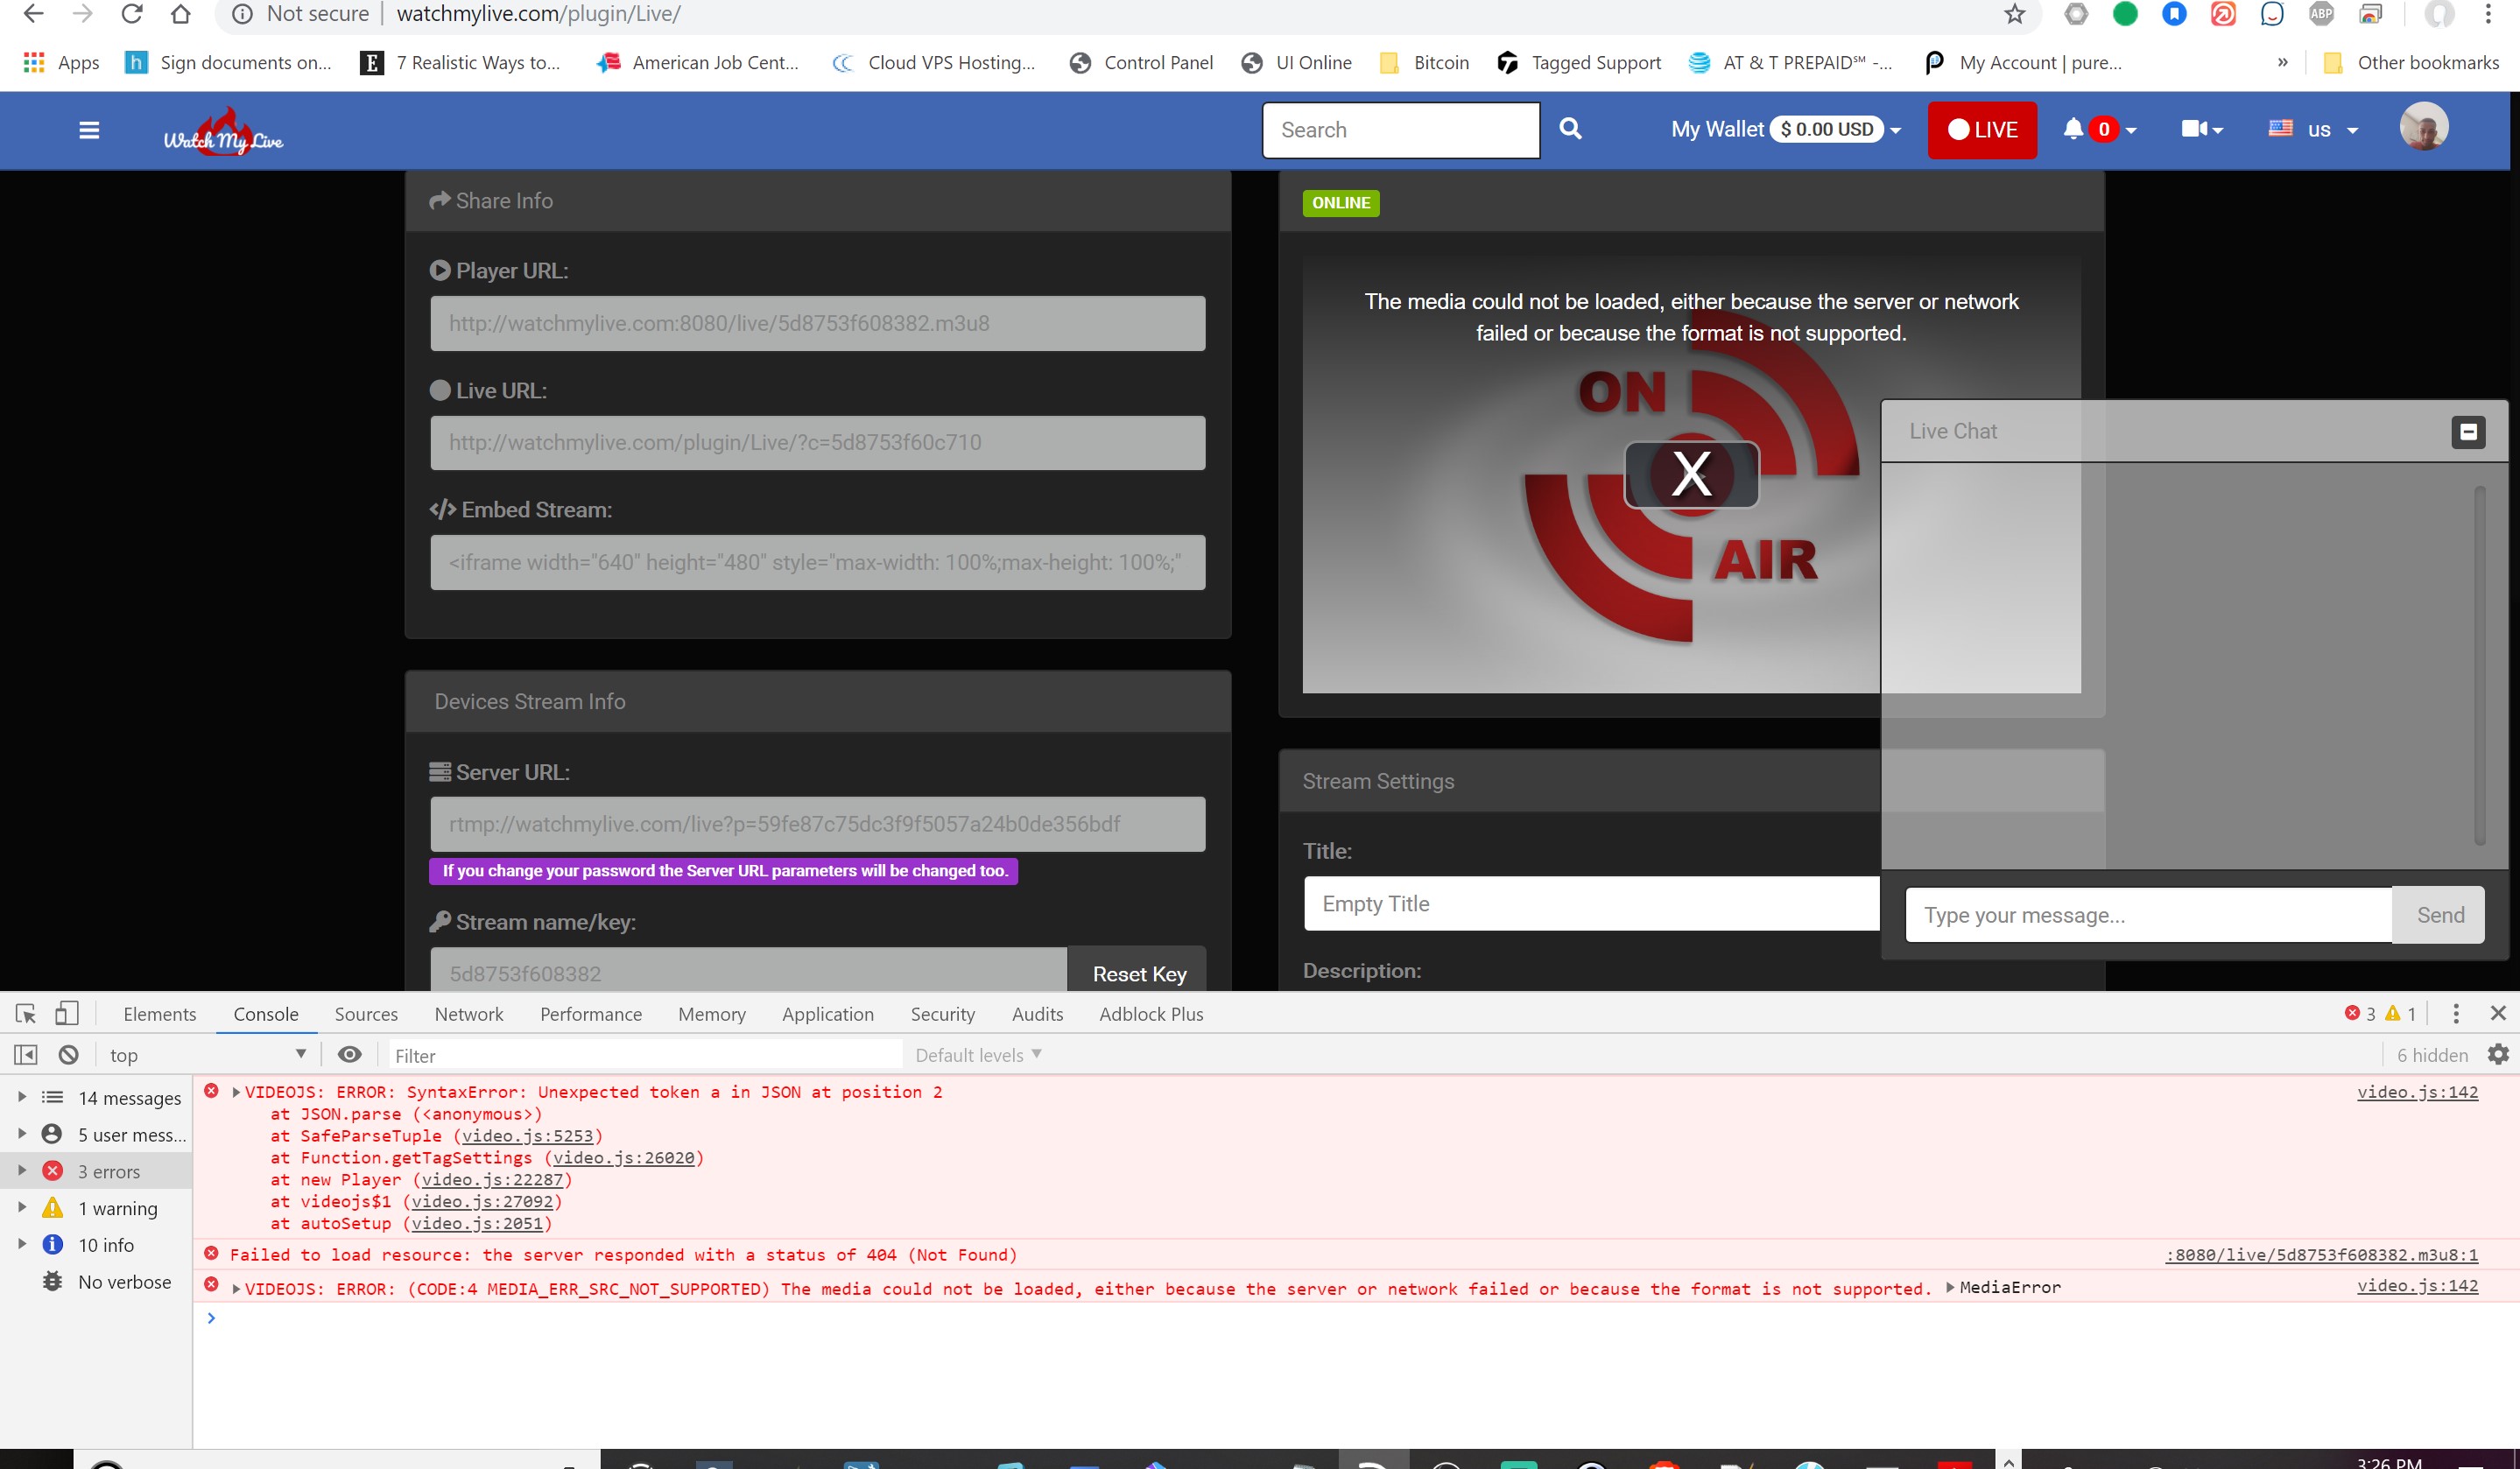Minimize the Live Chat panel
Viewport: 2520px width, 1469px height.
click(x=2468, y=431)
